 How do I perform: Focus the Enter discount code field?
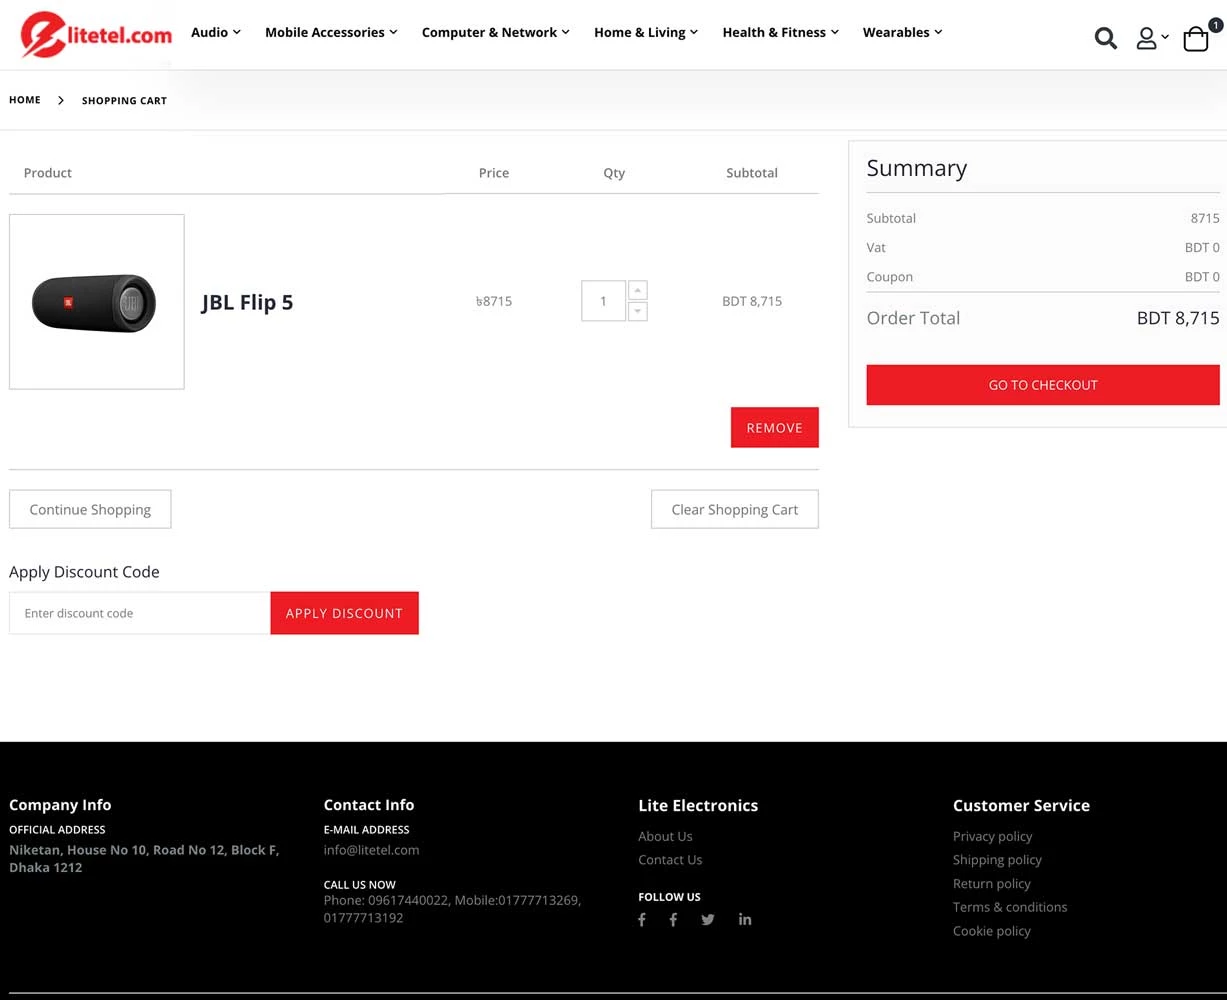click(x=140, y=613)
